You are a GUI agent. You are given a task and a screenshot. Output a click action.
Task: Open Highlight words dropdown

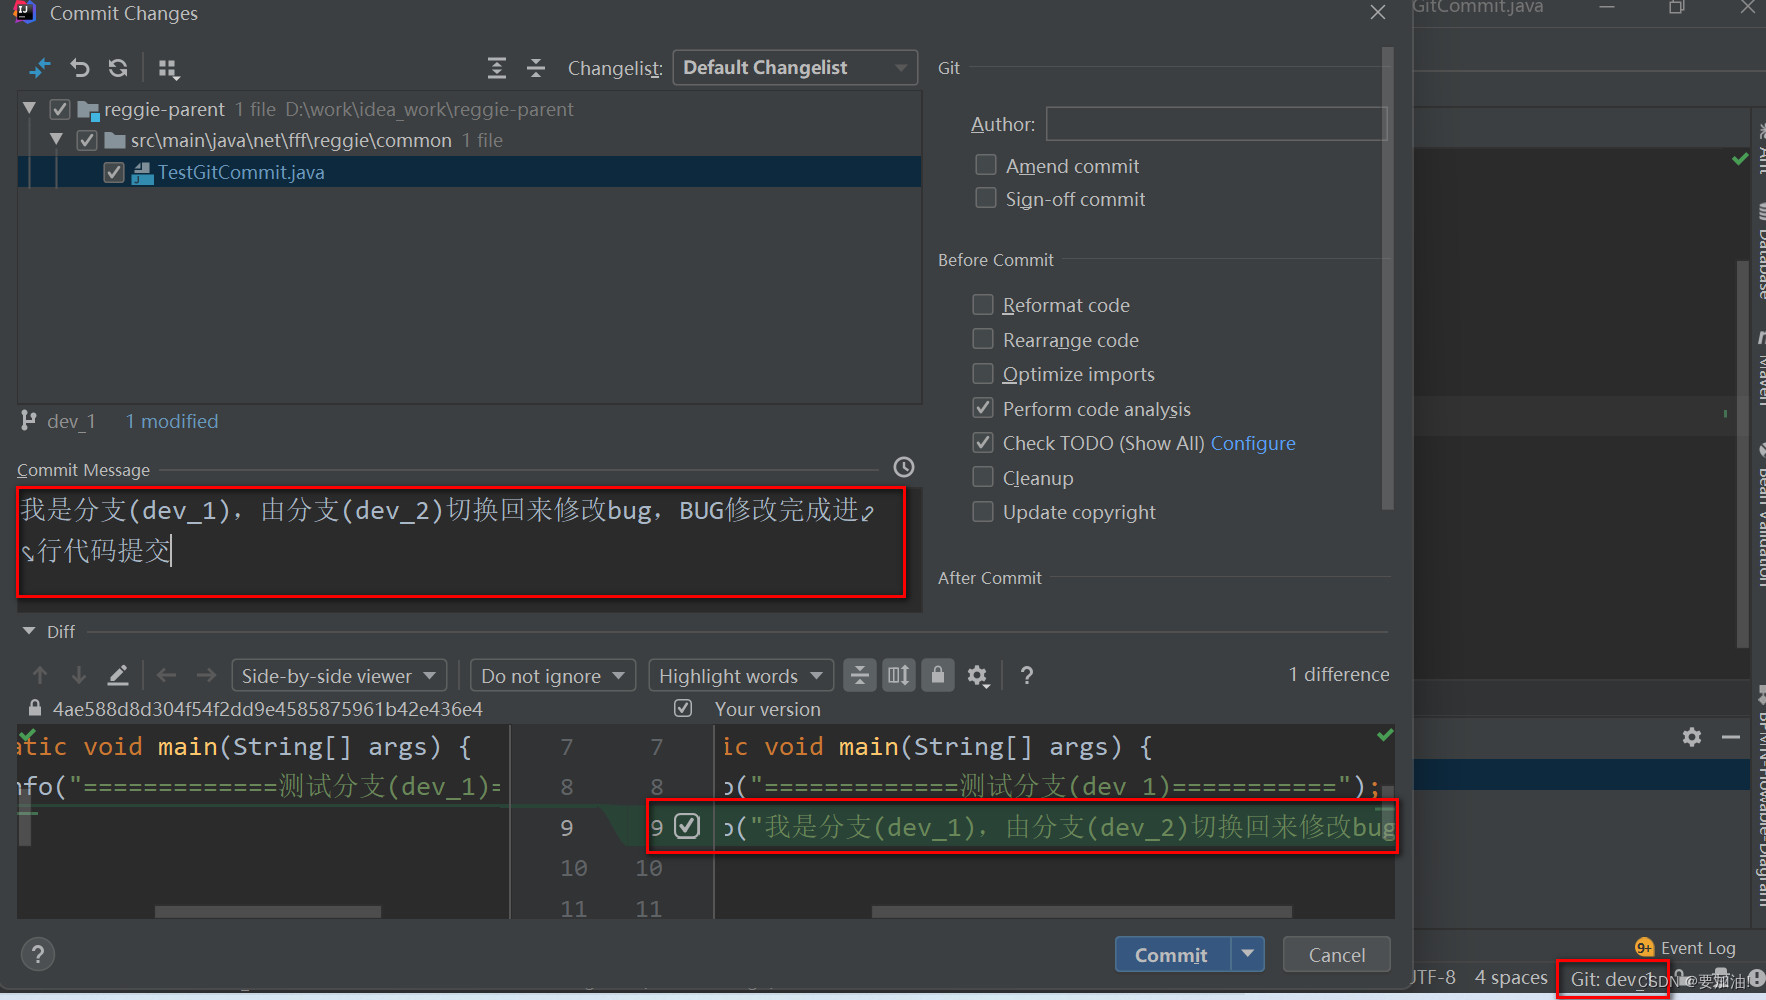(x=741, y=675)
